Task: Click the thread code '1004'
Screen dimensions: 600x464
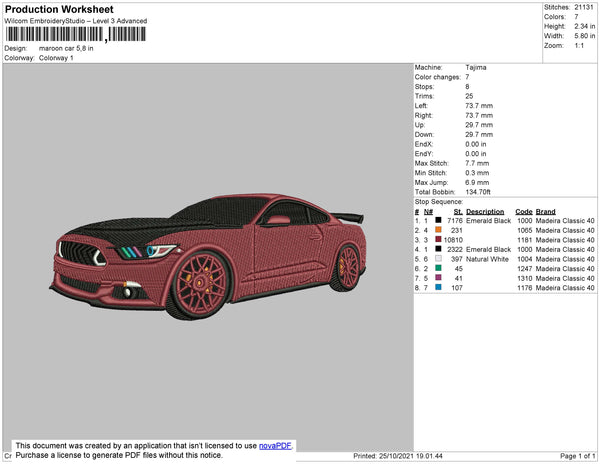Action: pyautogui.click(x=525, y=259)
